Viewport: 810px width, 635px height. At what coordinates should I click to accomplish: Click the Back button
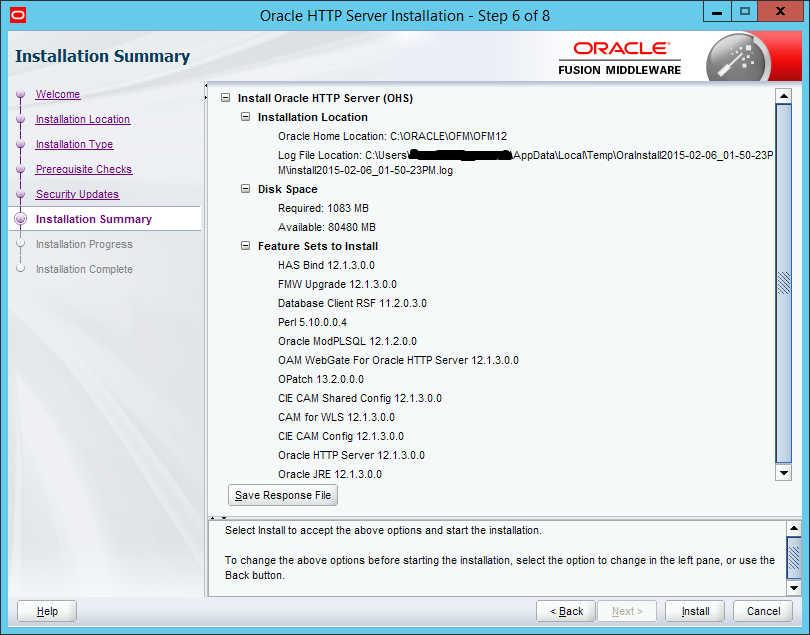coord(566,611)
